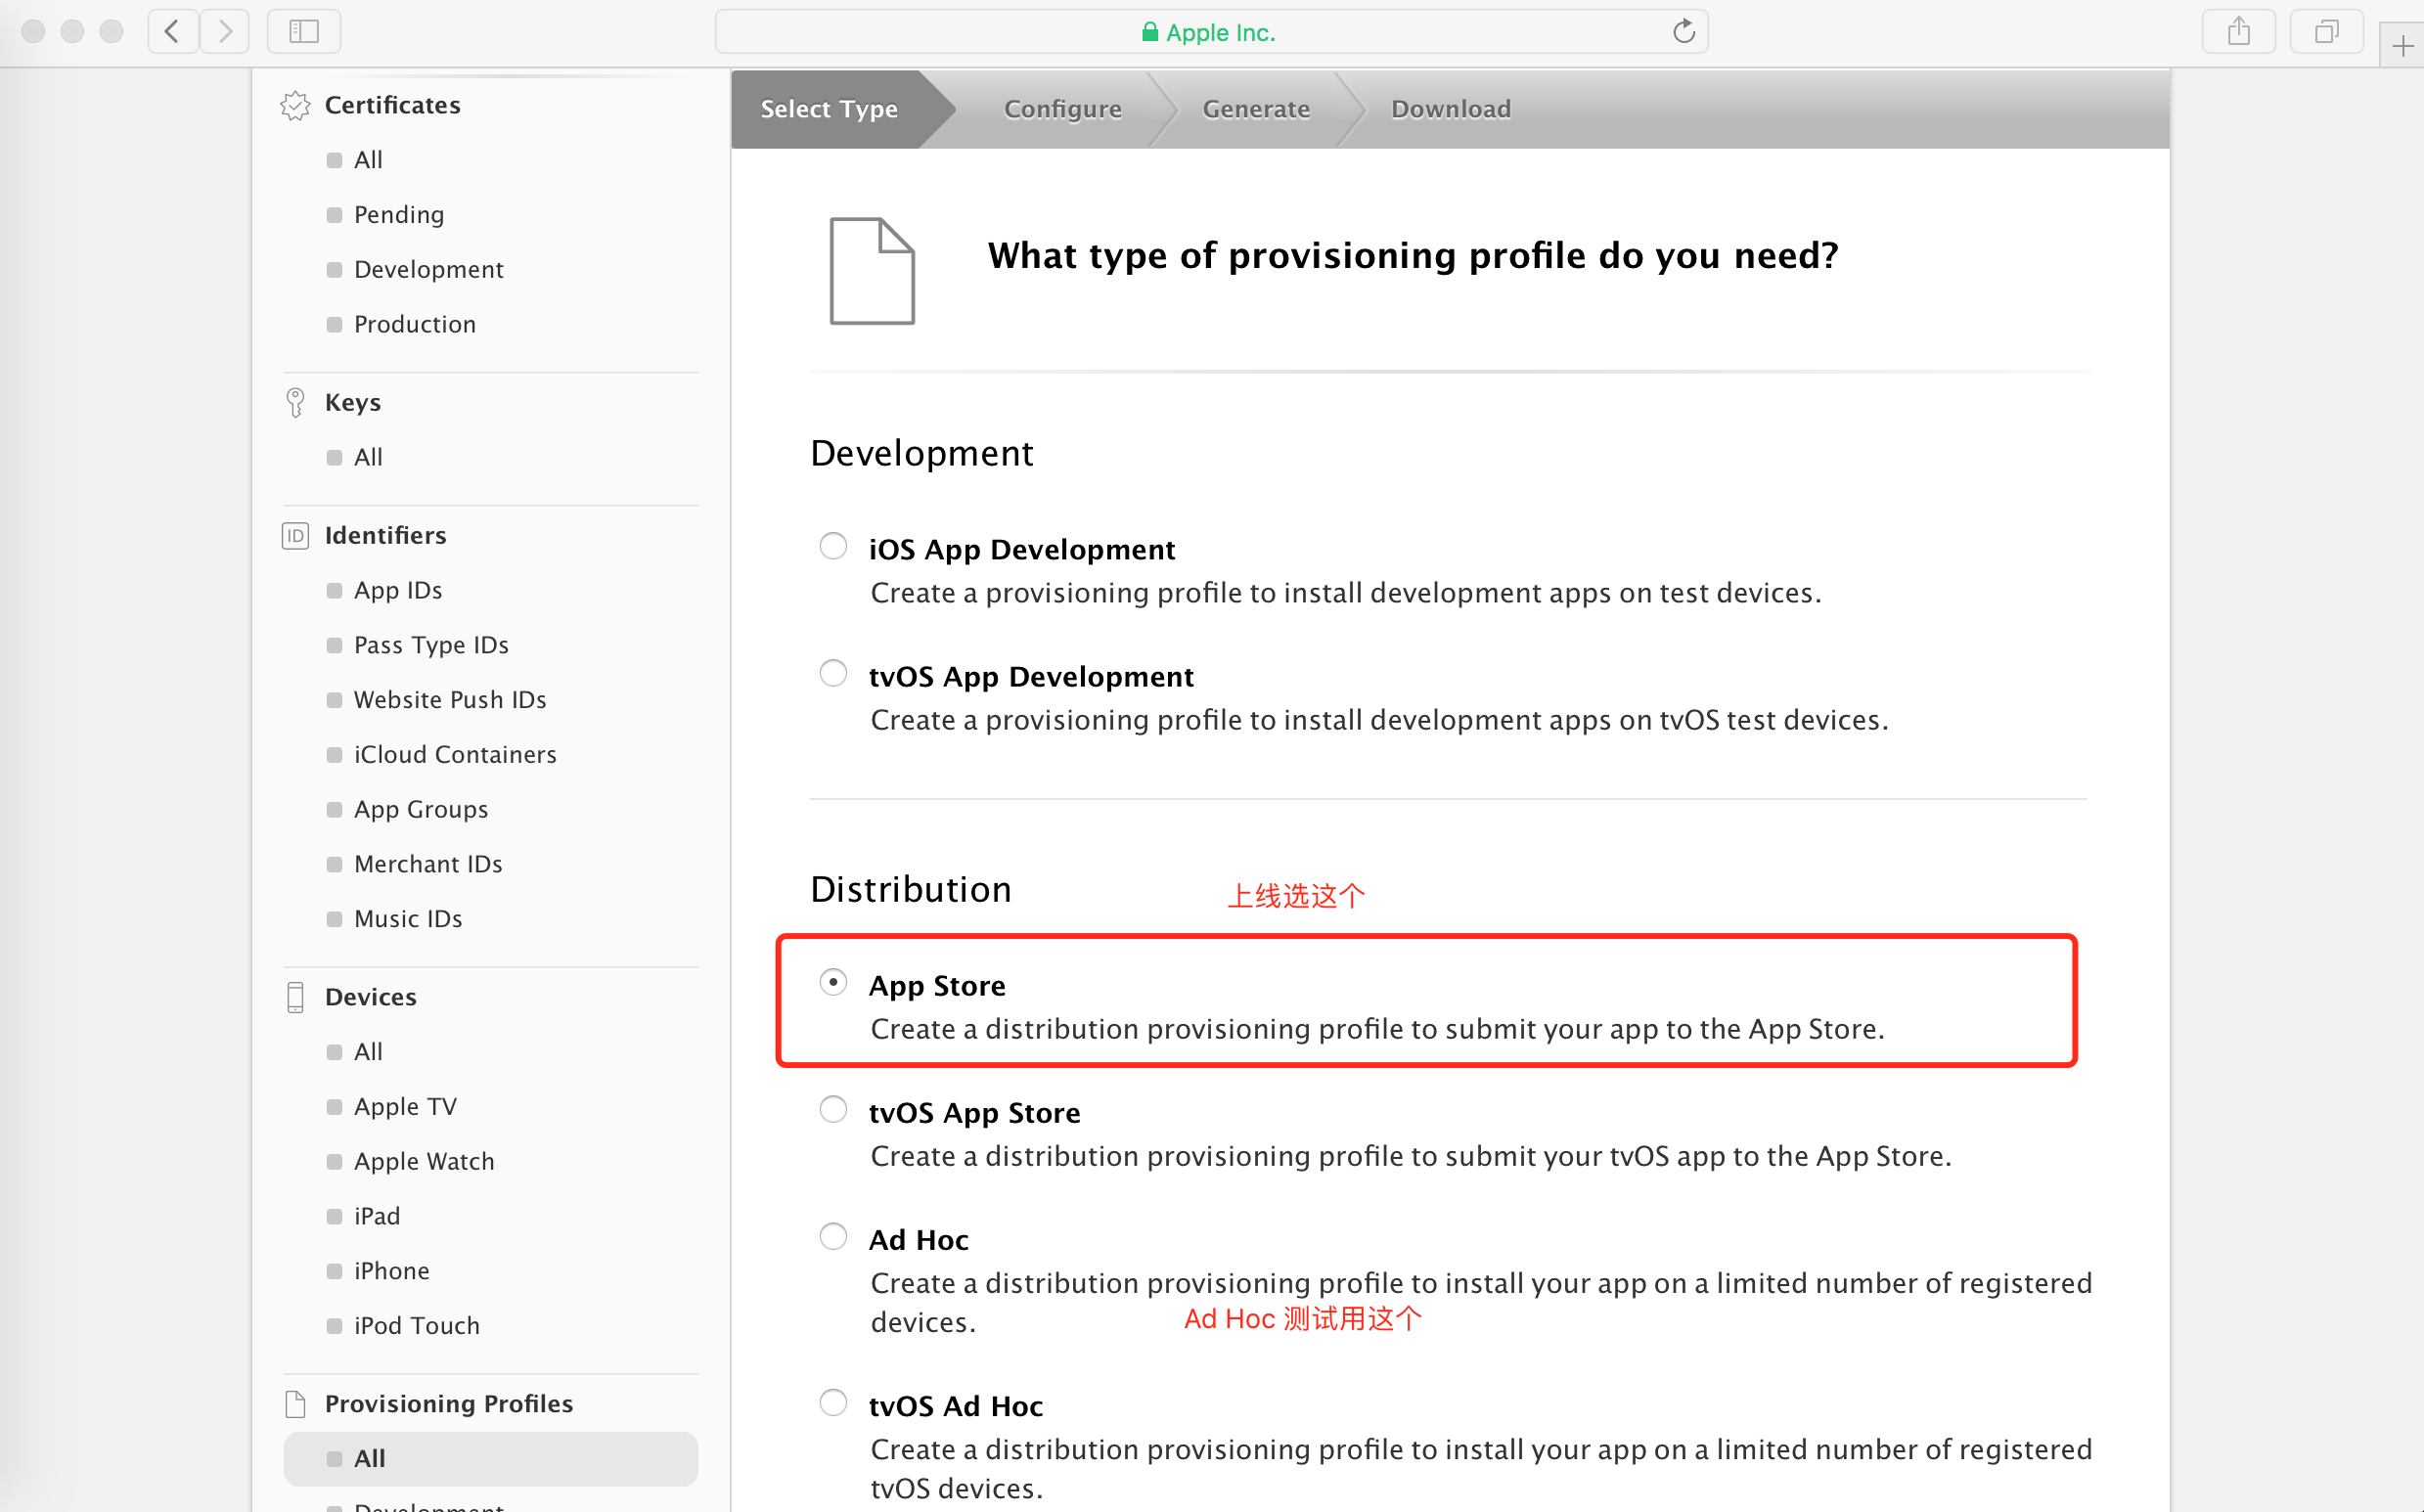Click the Ad Hoc option label
Image resolution: width=2424 pixels, height=1512 pixels.
tap(919, 1240)
